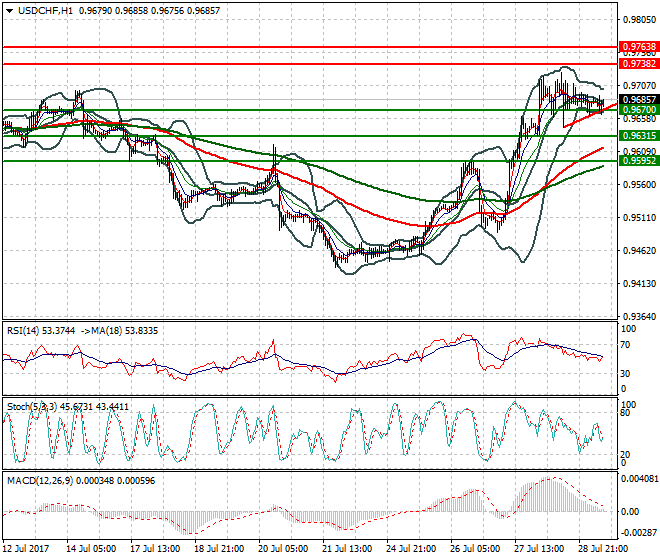Image resolution: width=660 pixels, height=560 pixels.
Task: Open the USDCHF,H1 chart menu triangle
Action: coord(9,11)
